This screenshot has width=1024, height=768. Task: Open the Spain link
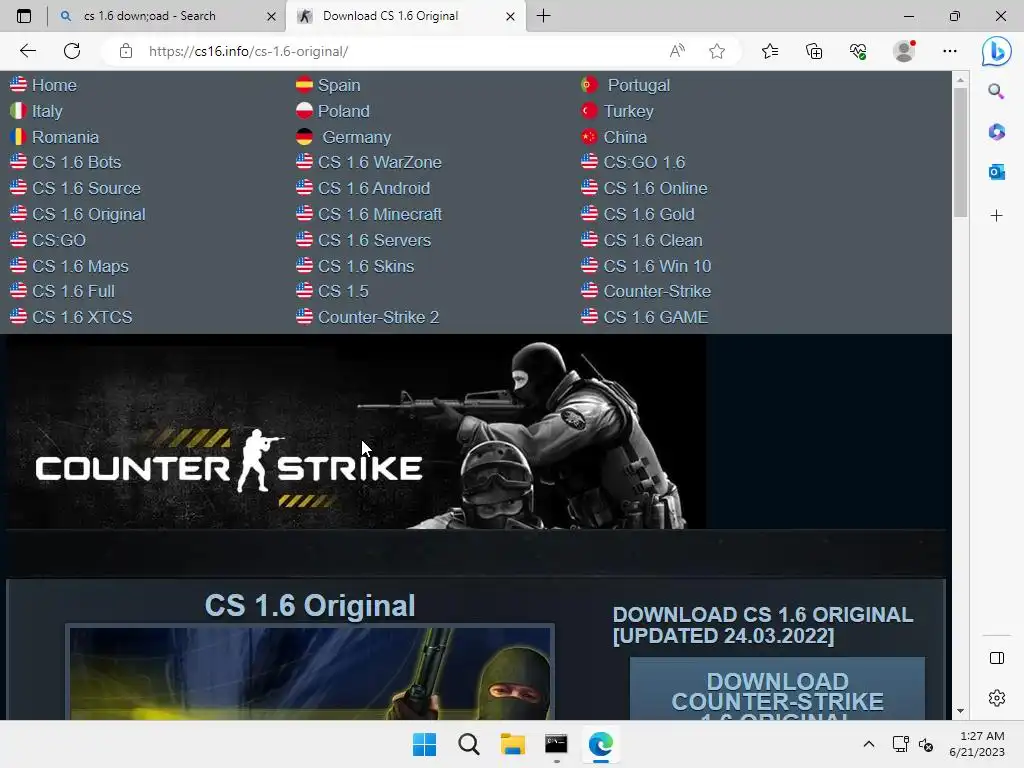(339, 85)
